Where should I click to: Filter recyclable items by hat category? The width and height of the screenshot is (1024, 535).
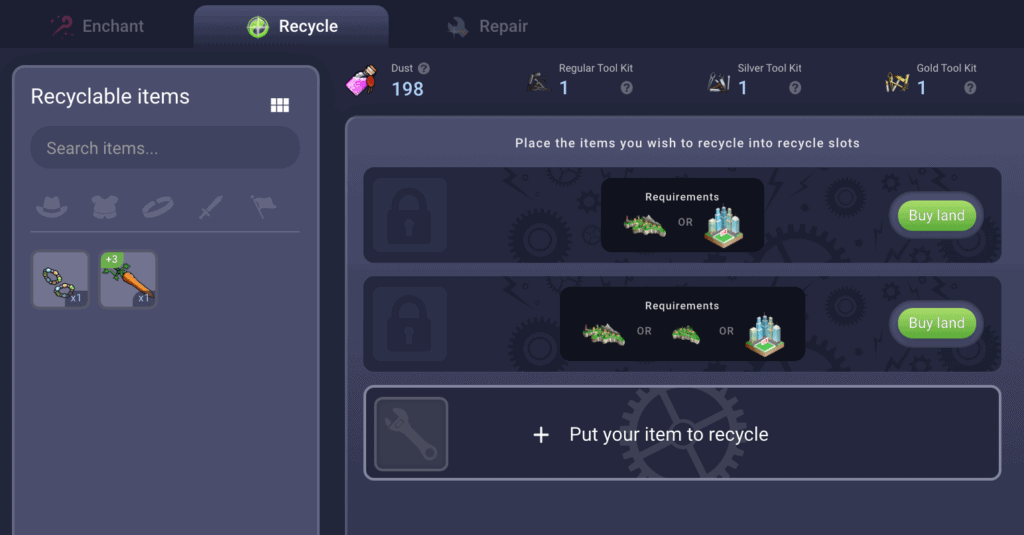(x=52, y=207)
